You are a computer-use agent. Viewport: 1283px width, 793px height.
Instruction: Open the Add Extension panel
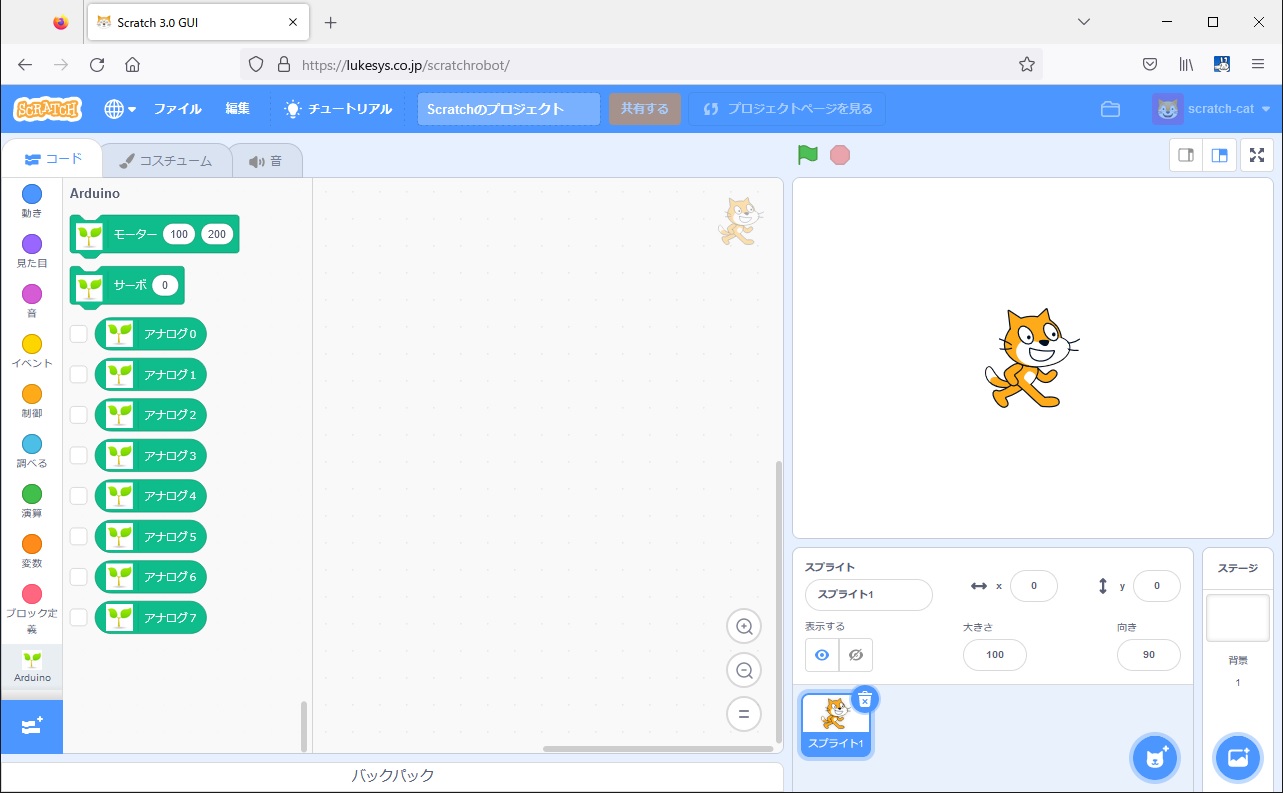[x=31, y=727]
